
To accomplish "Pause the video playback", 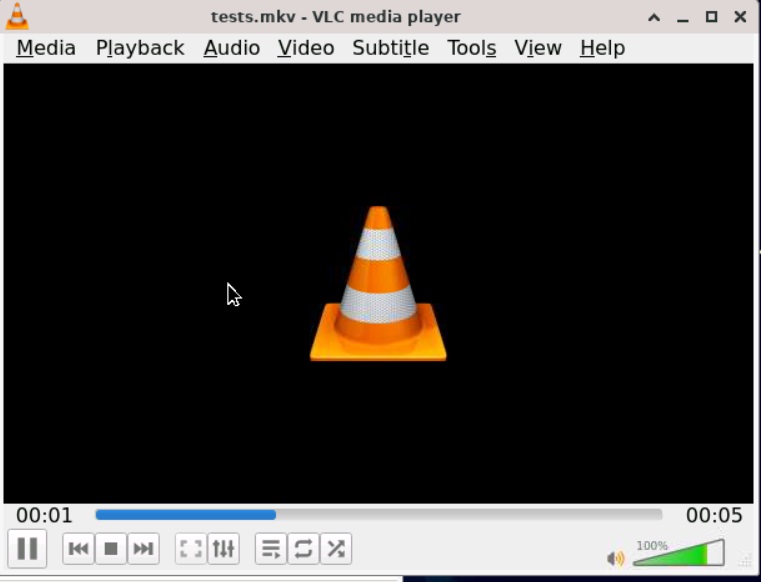I will pyautogui.click(x=27, y=549).
